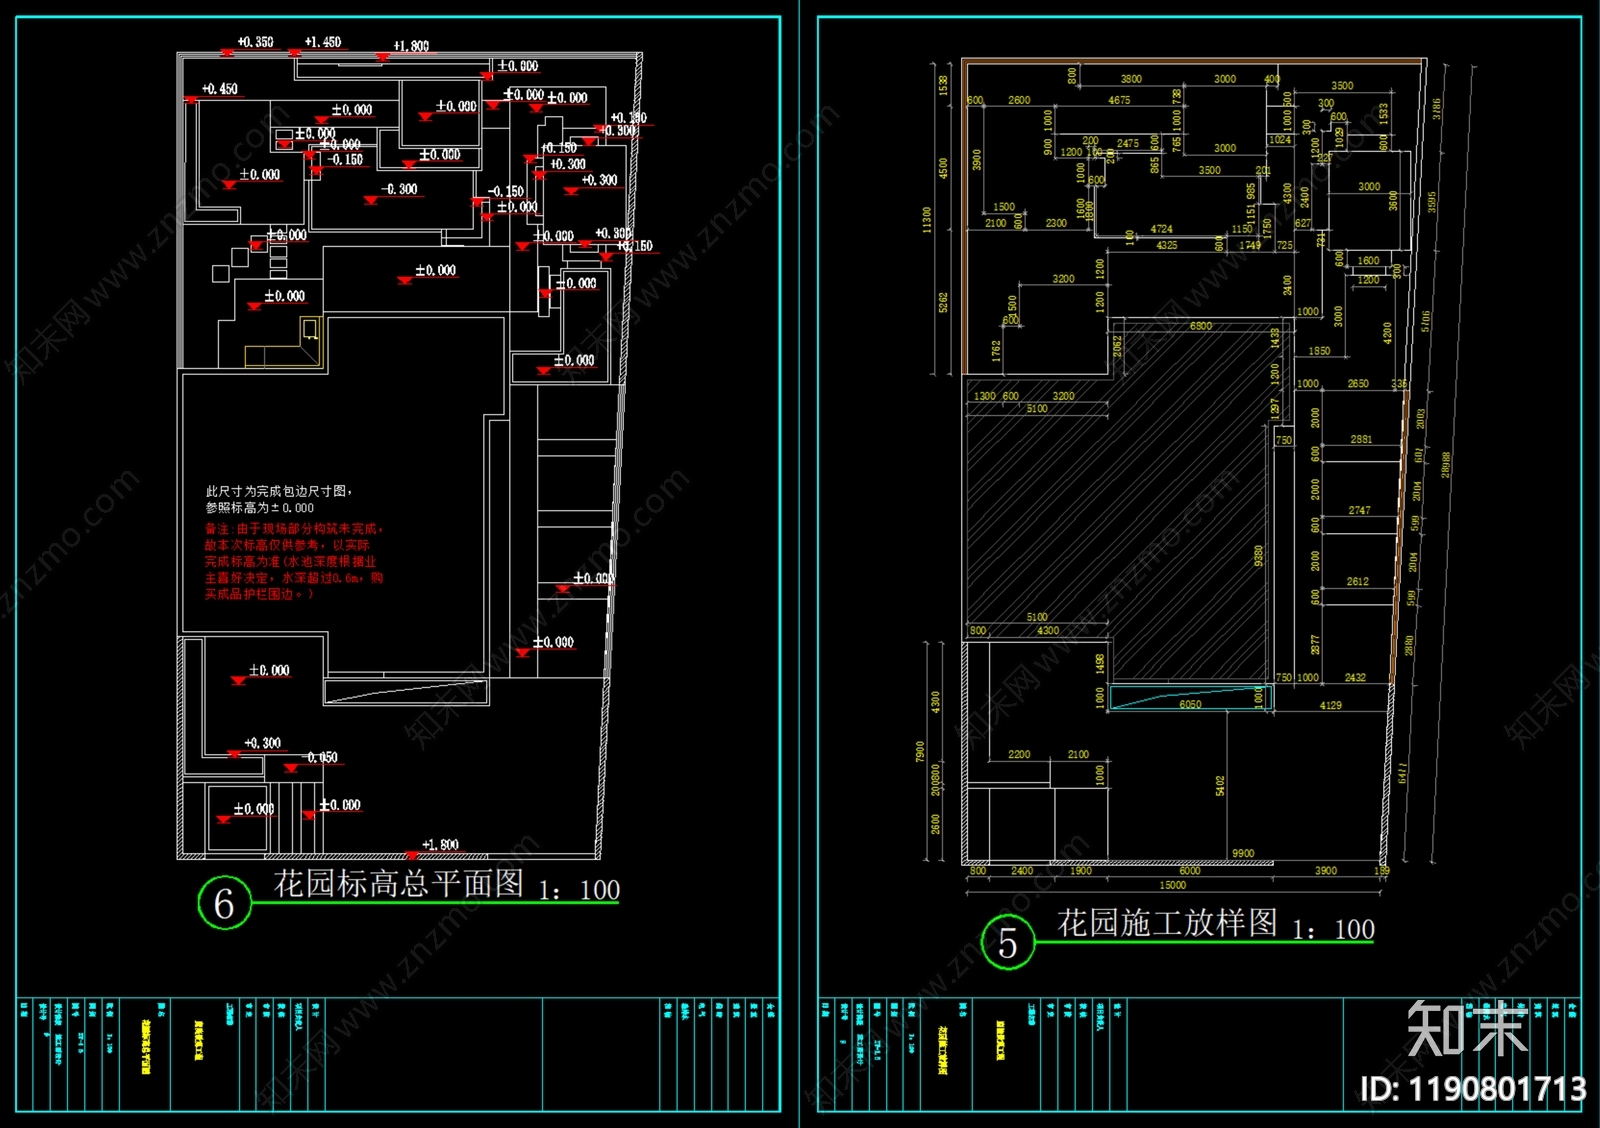Click the 花园标高总平面图 drawing title
1600x1128 pixels.
point(398,884)
